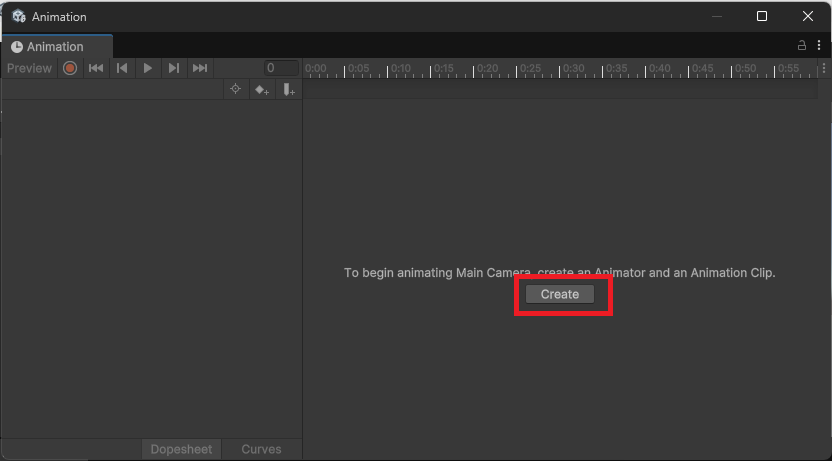Image resolution: width=832 pixels, height=461 pixels.
Task: Switch to Curves view
Action: [261, 449]
